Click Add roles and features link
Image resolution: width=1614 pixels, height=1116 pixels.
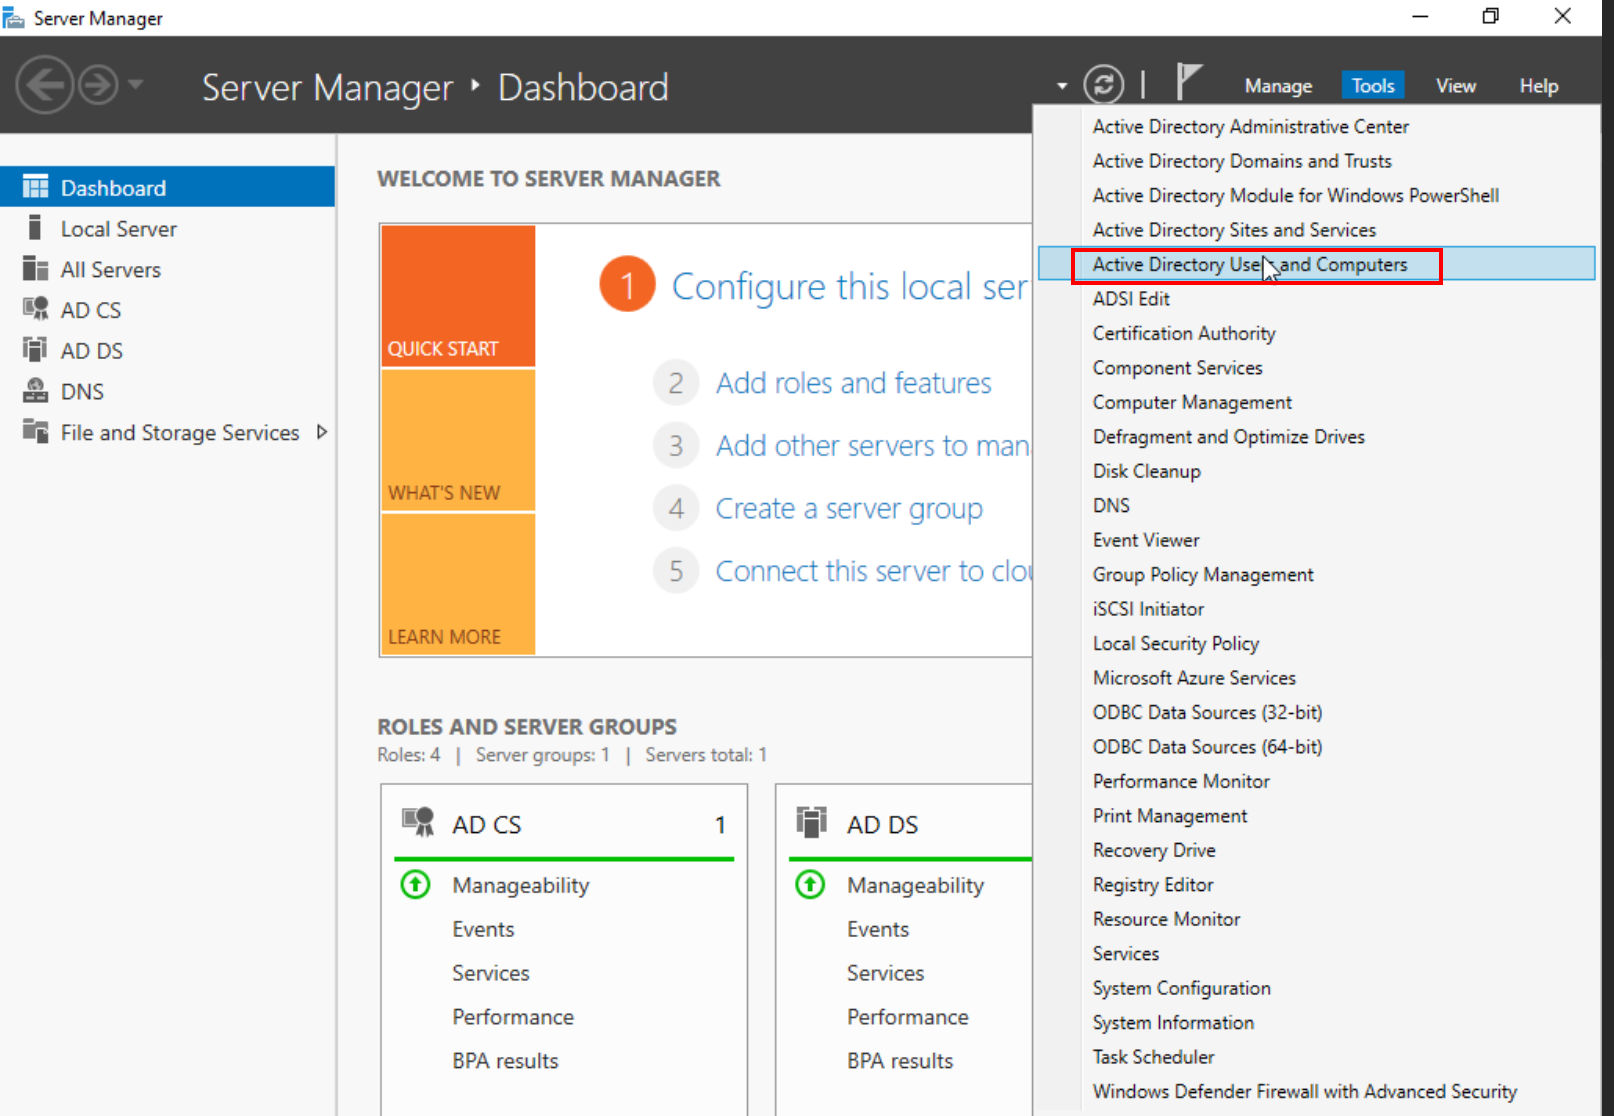(x=853, y=383)
